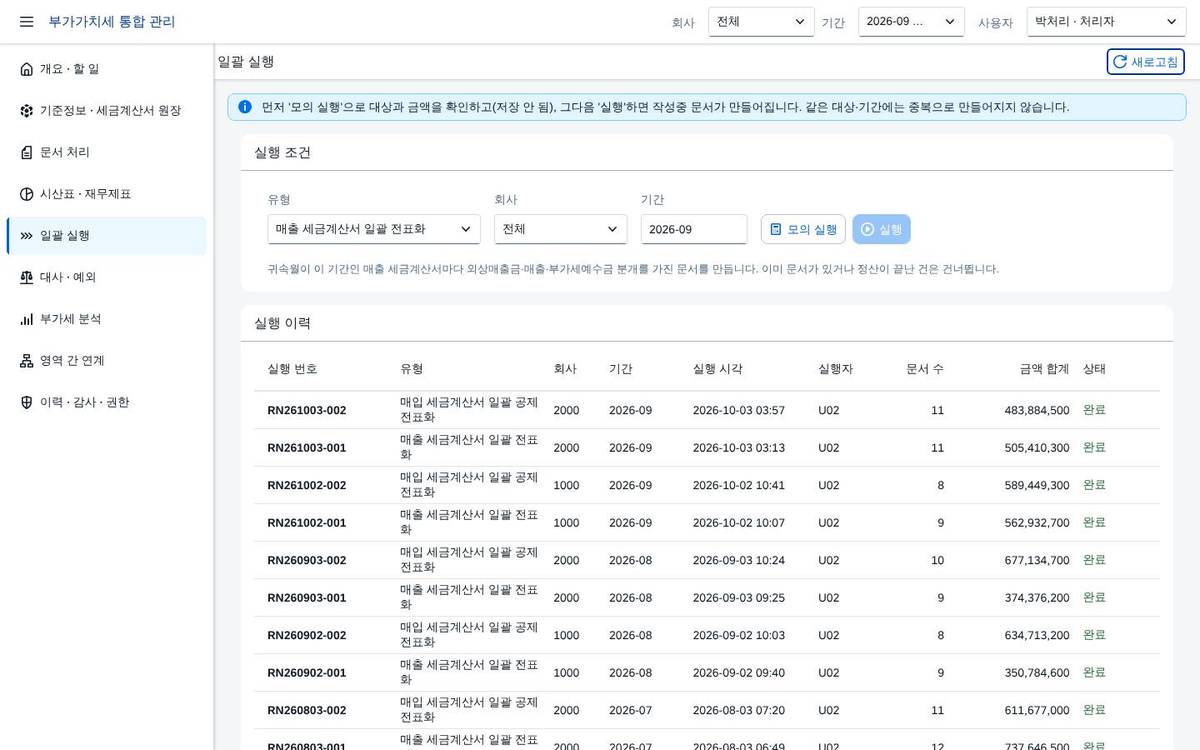Click the 기간 field showing 2026-09

pos(694,229)
